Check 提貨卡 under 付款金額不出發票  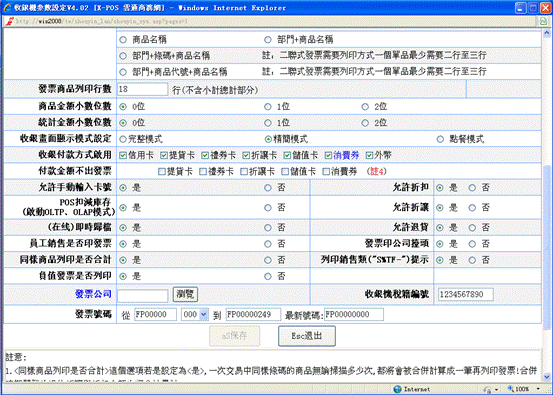point(162,172)
